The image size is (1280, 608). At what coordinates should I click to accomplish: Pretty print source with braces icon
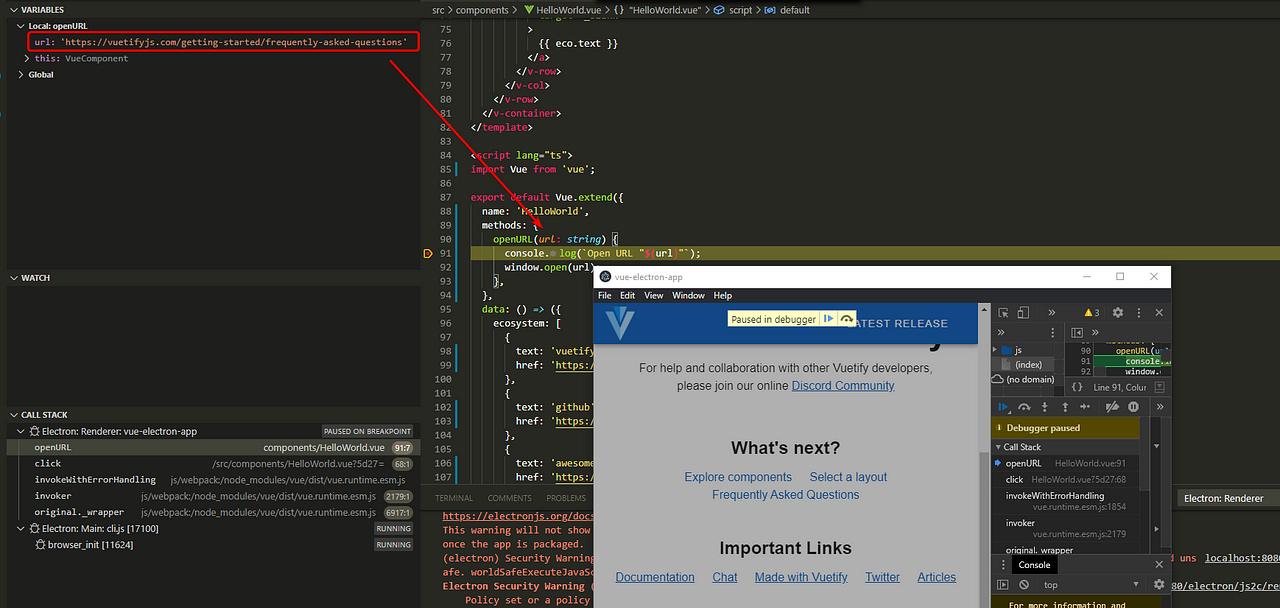(x=1077, y=387)
